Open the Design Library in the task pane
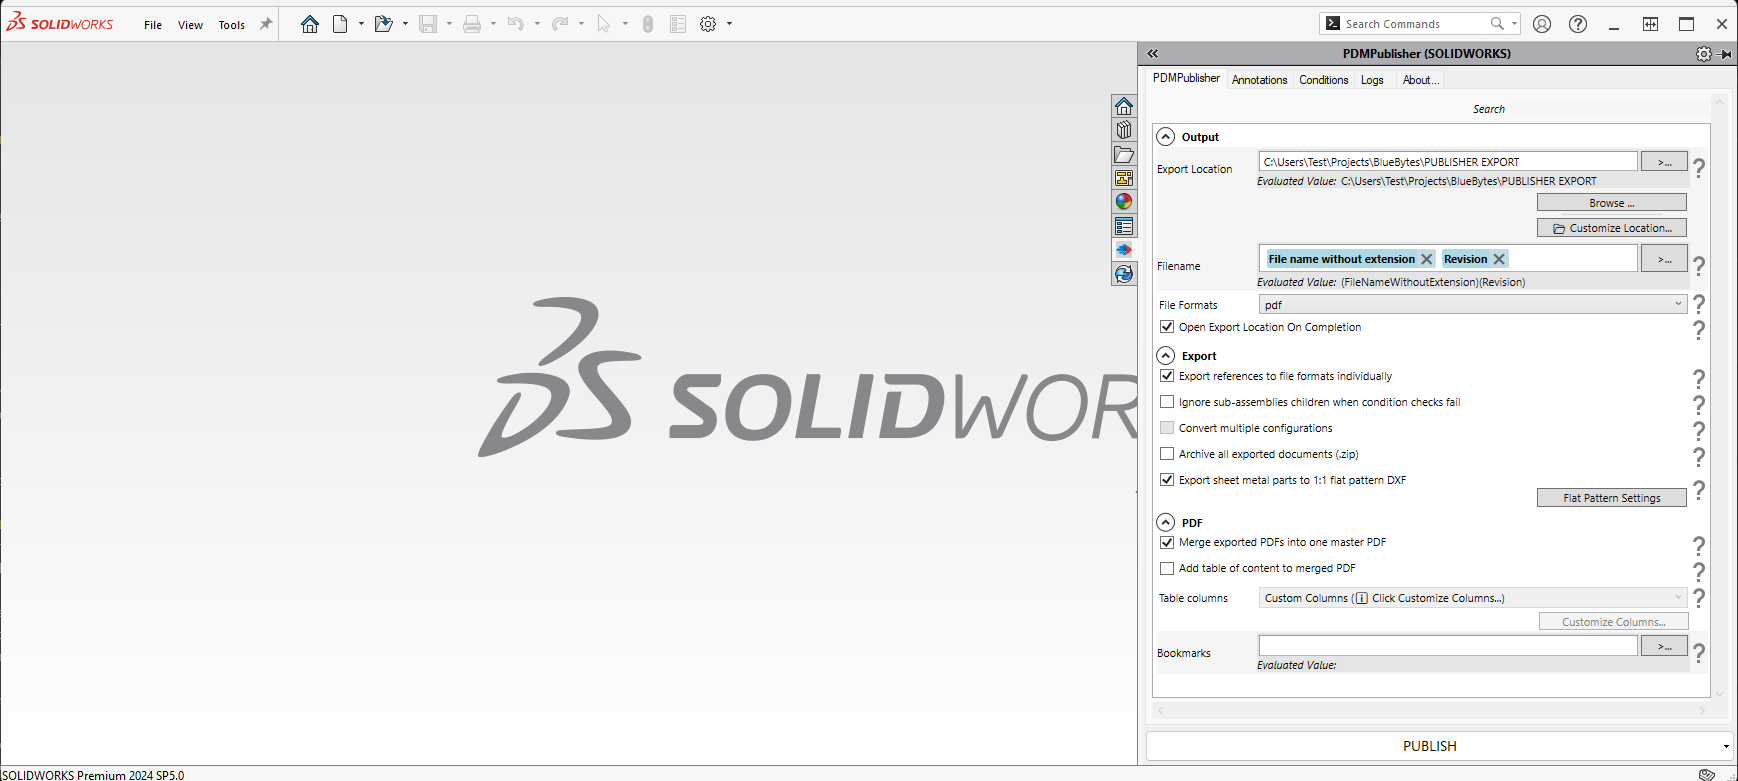 click(1124, 130)
